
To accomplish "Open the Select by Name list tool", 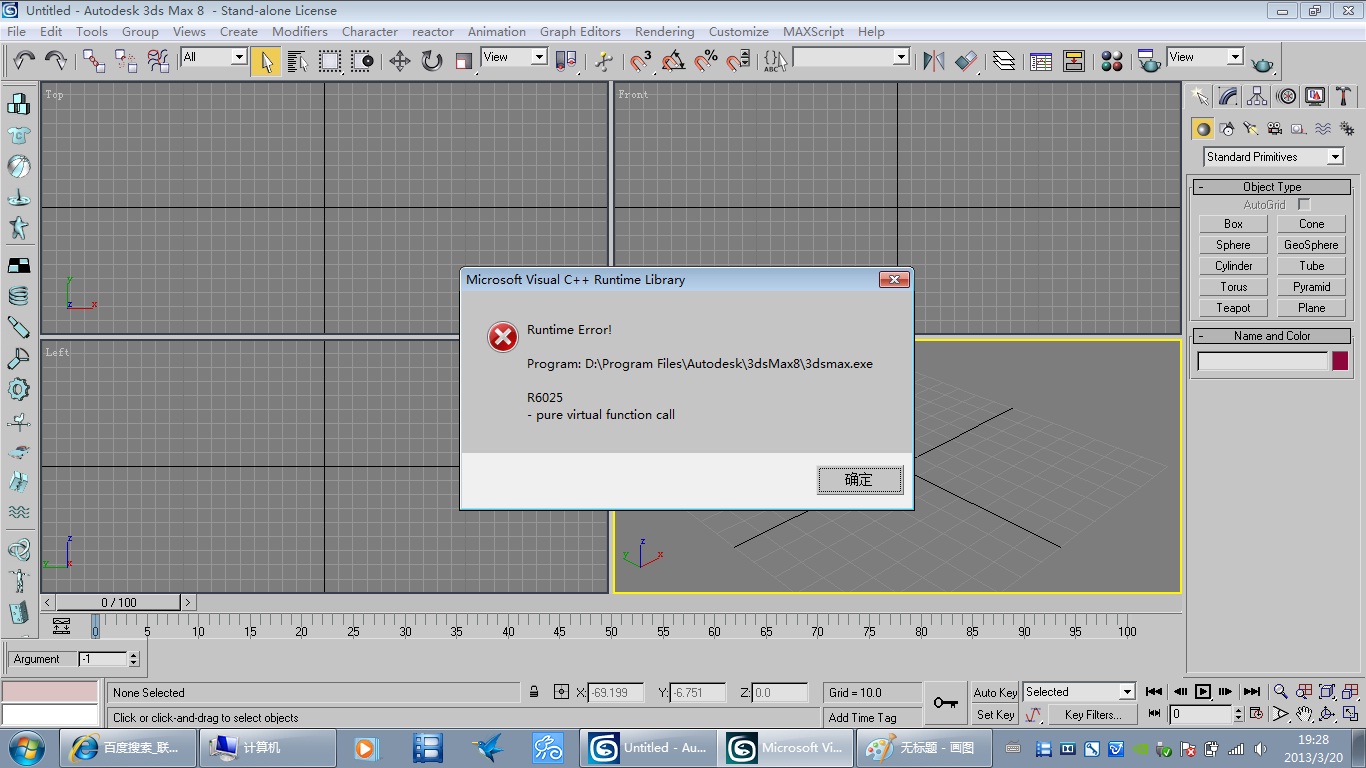I will [298, 61].
